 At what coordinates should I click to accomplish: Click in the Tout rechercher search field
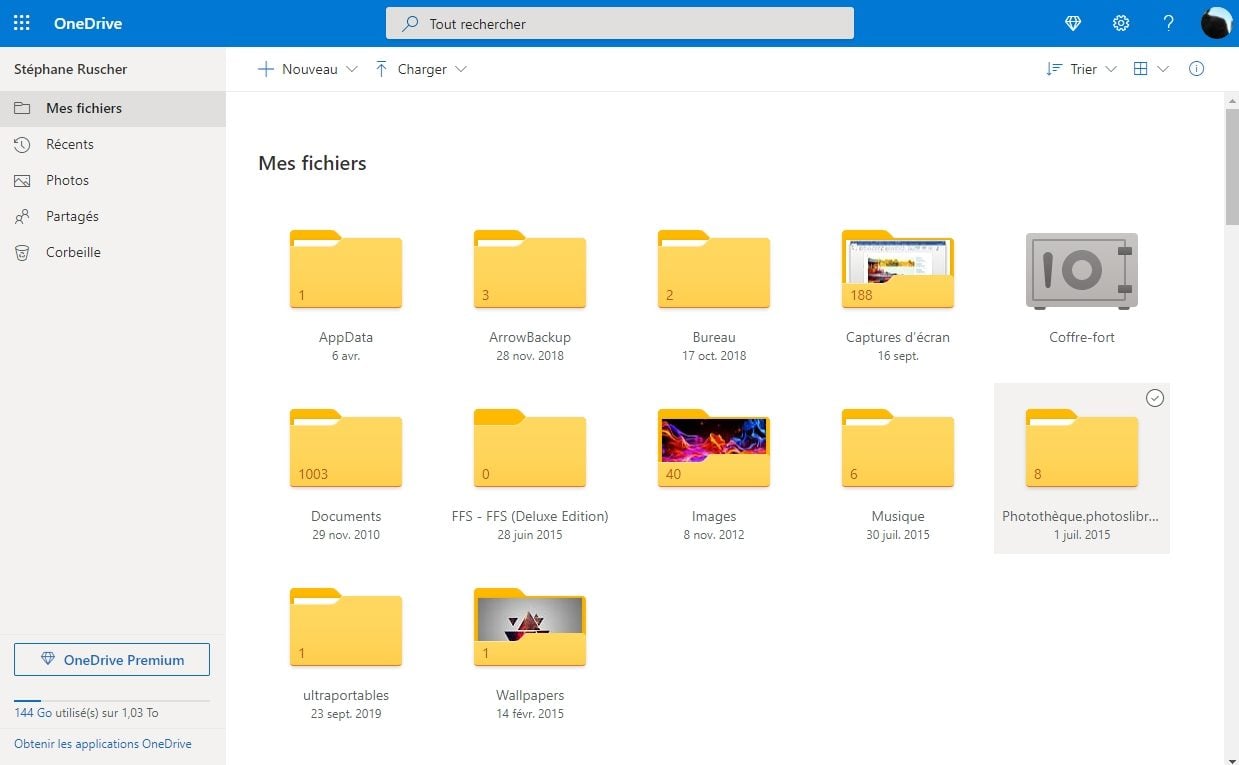pos(620,23)
